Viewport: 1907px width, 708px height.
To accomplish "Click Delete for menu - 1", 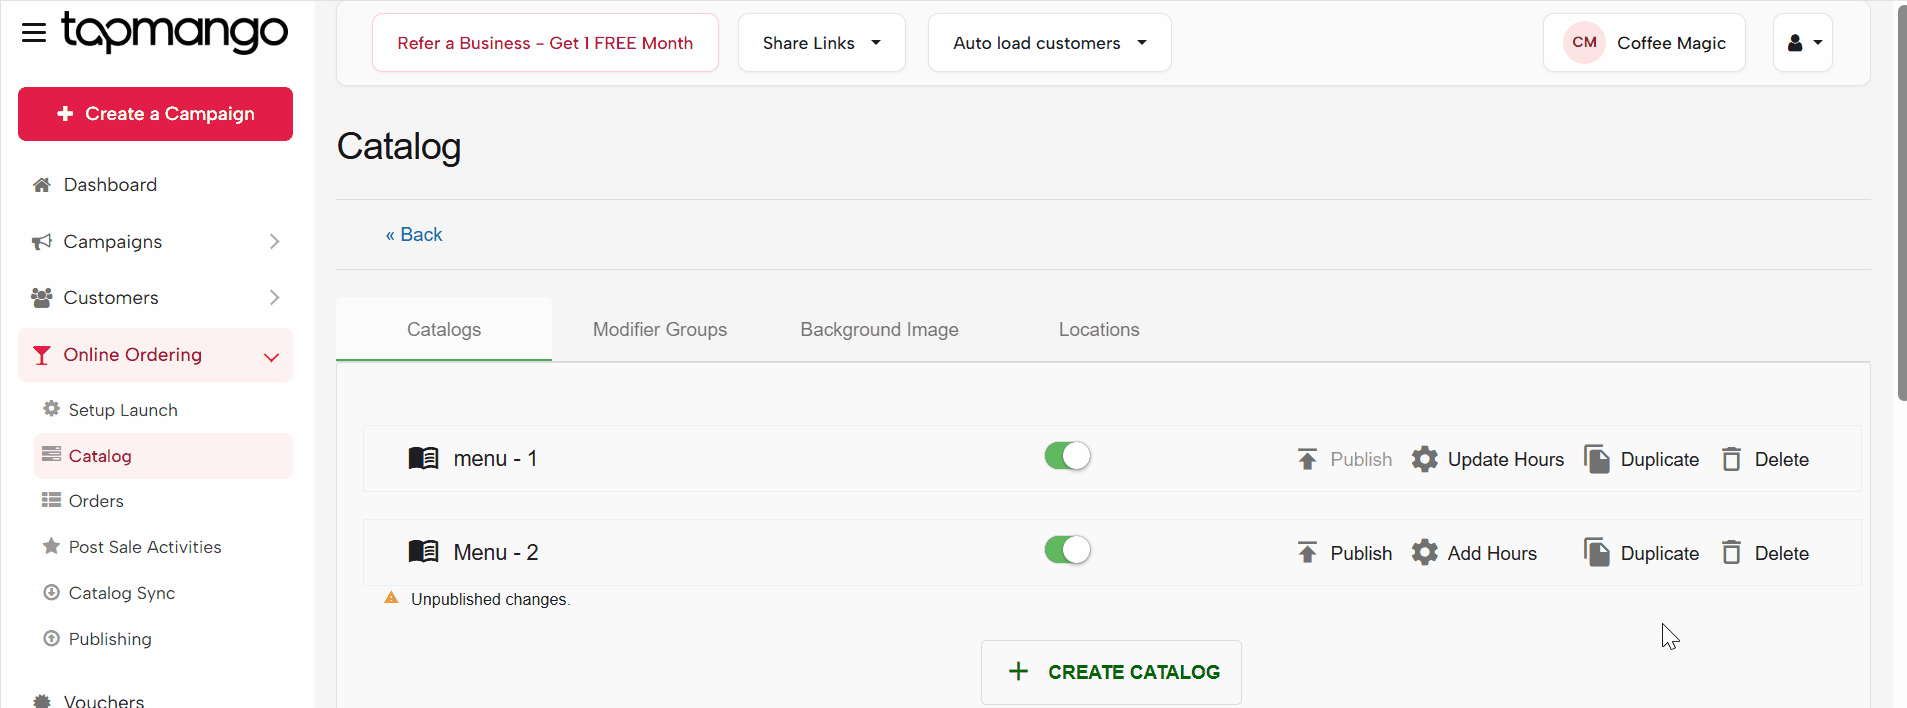I will [x=1766, y=459].
